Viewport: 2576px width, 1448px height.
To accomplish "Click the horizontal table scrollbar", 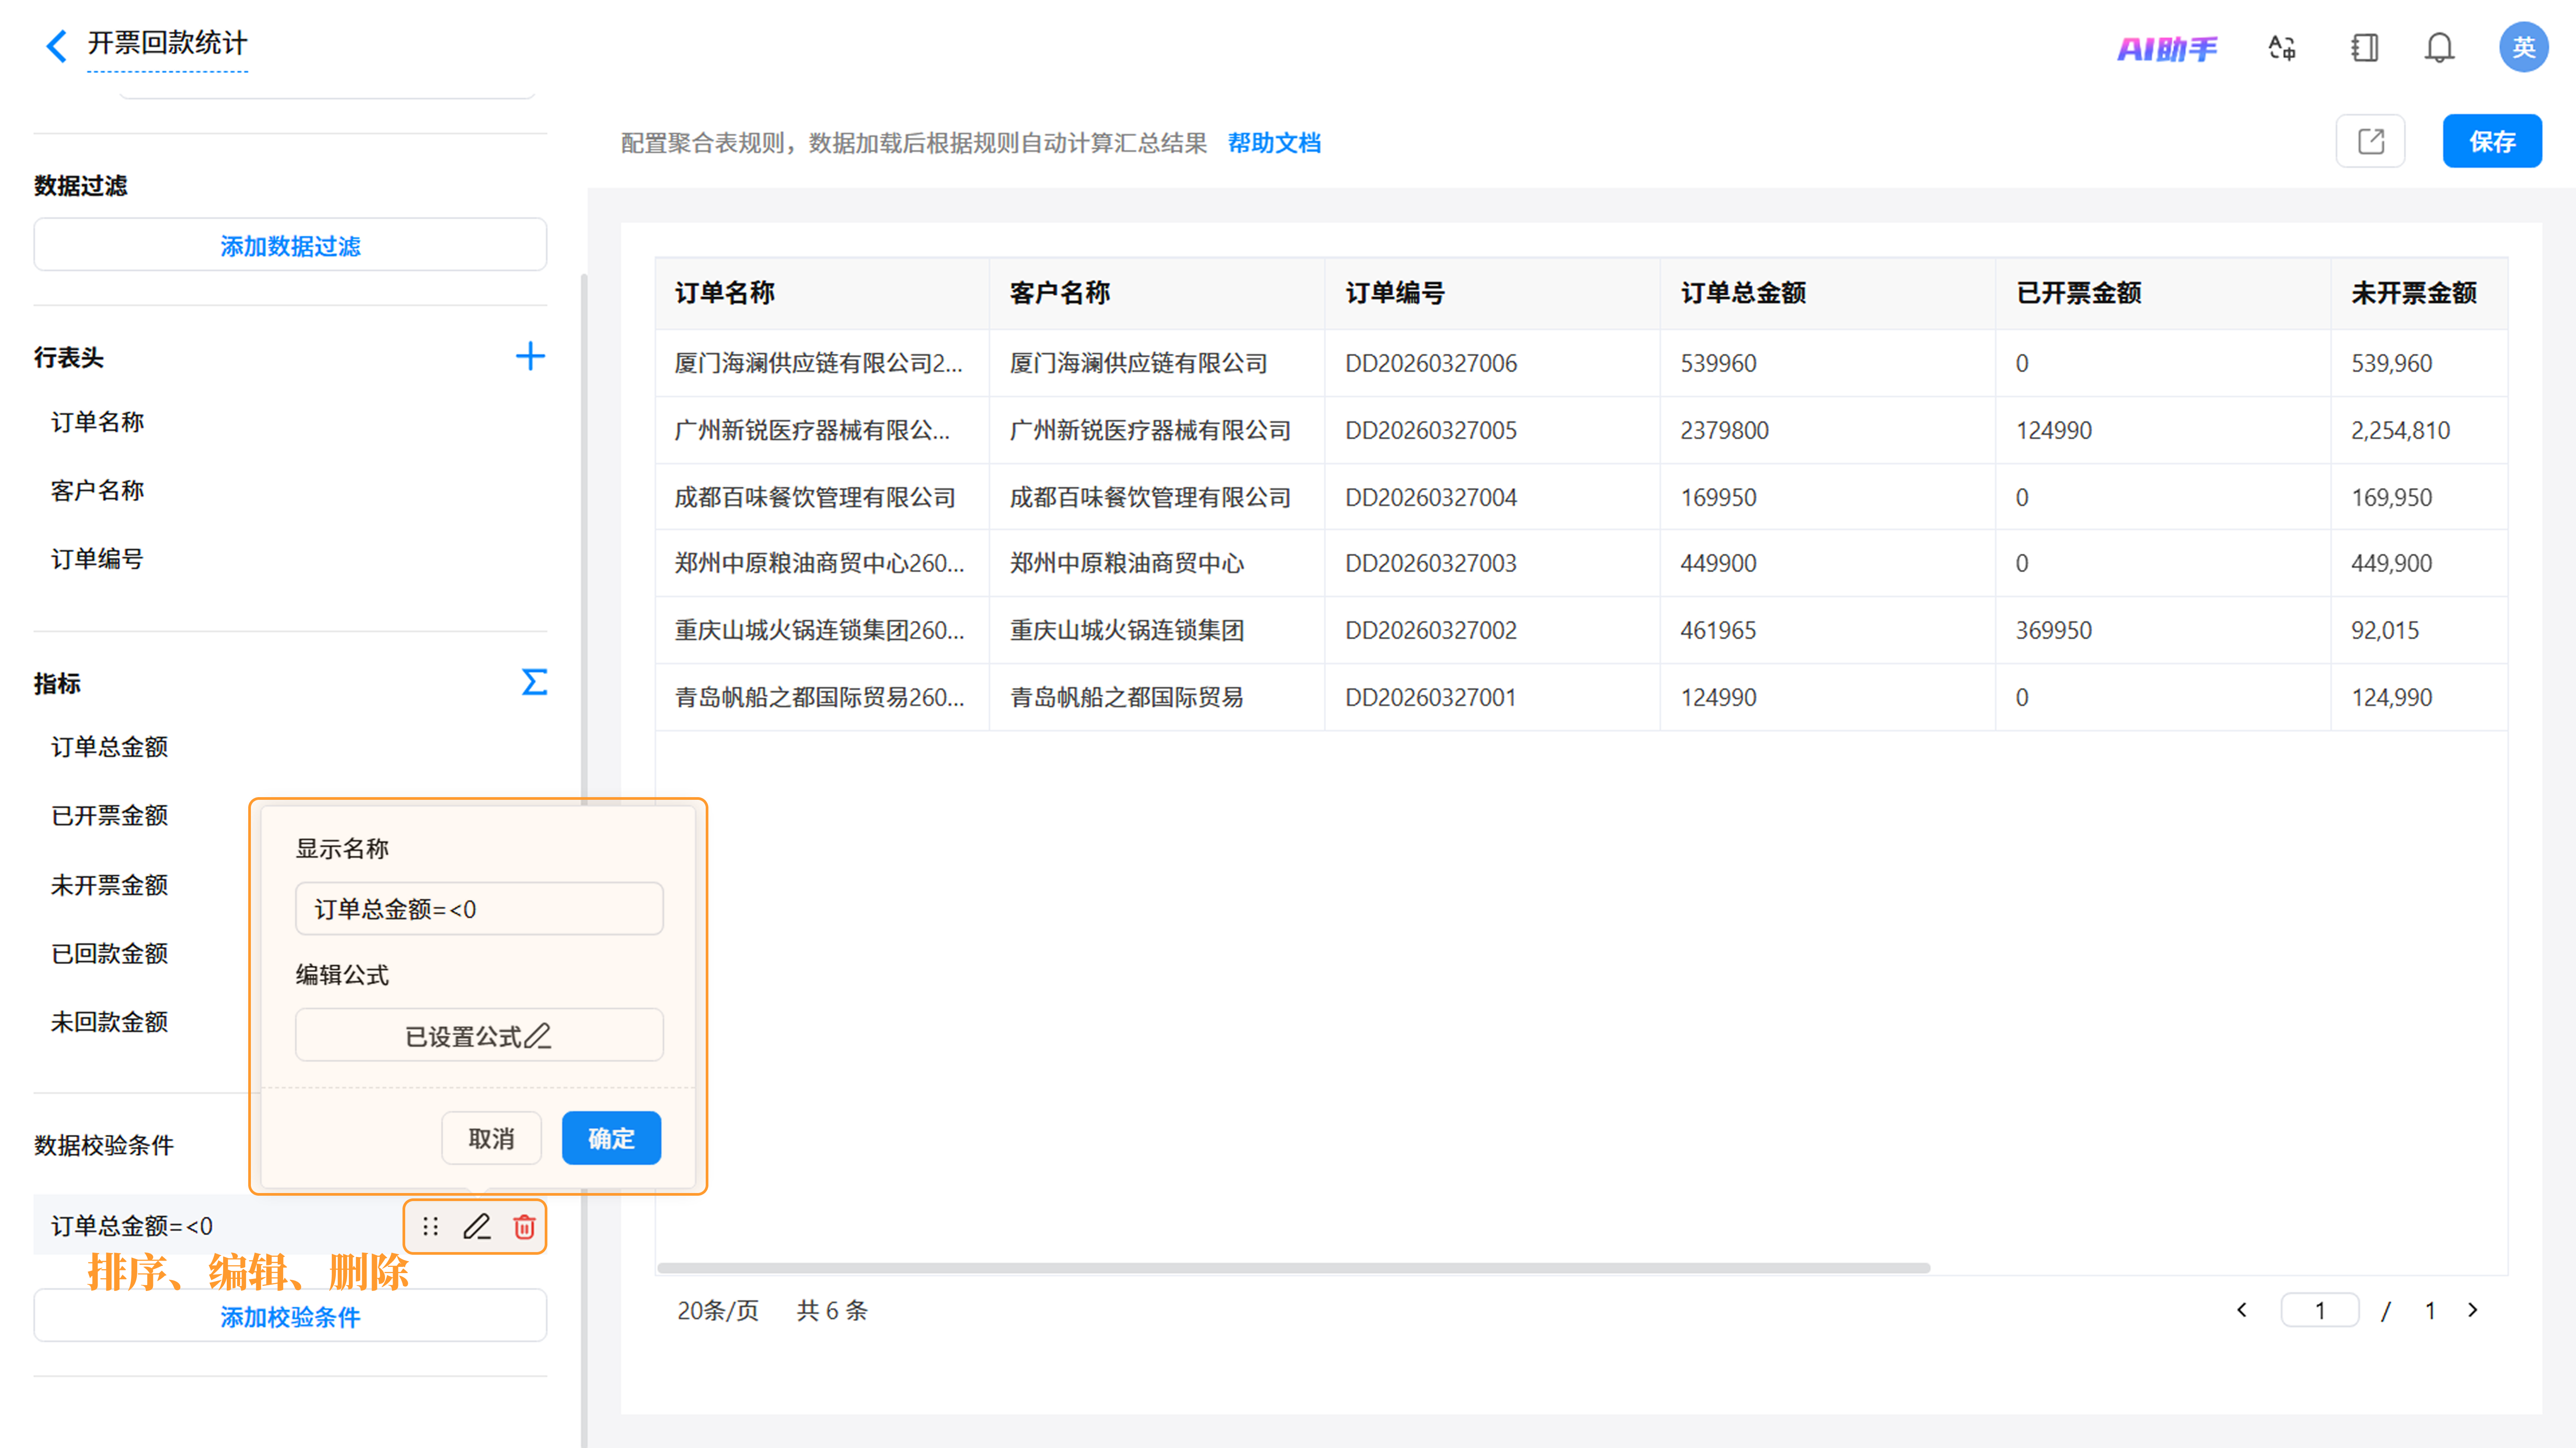I will tap(1293, 1268).
